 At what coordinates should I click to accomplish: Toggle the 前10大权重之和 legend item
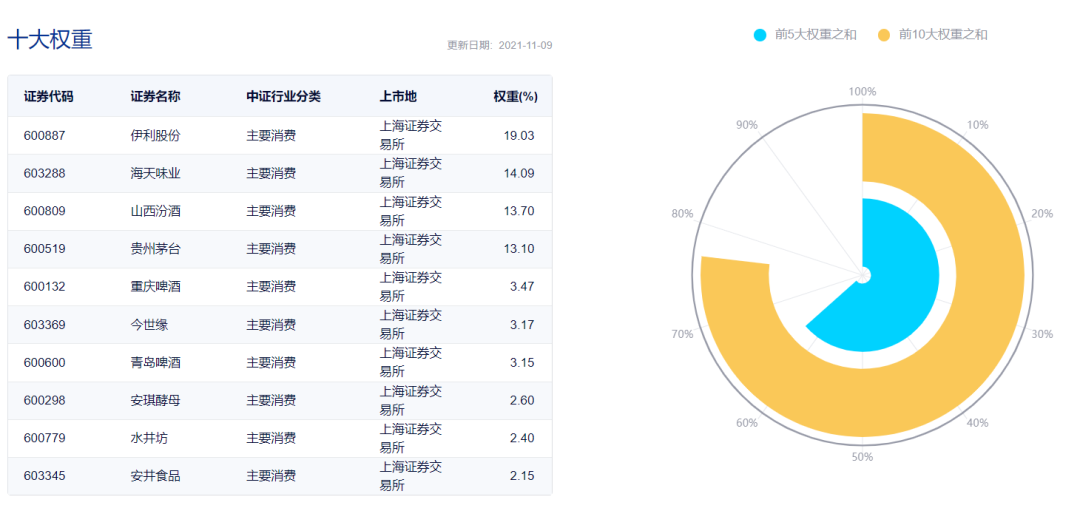point(933,34)
